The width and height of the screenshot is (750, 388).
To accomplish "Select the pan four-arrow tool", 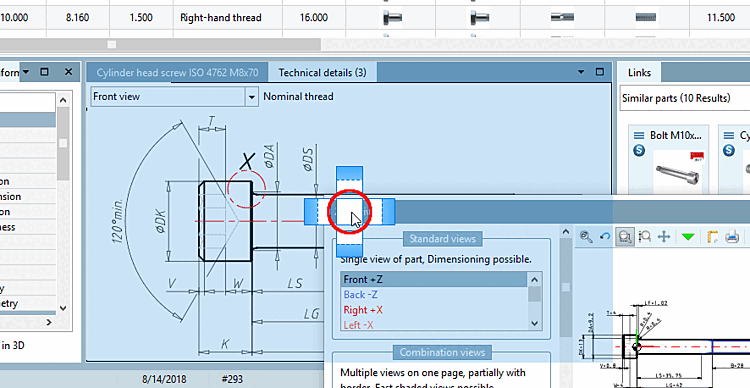I will [x=664, y=236].
